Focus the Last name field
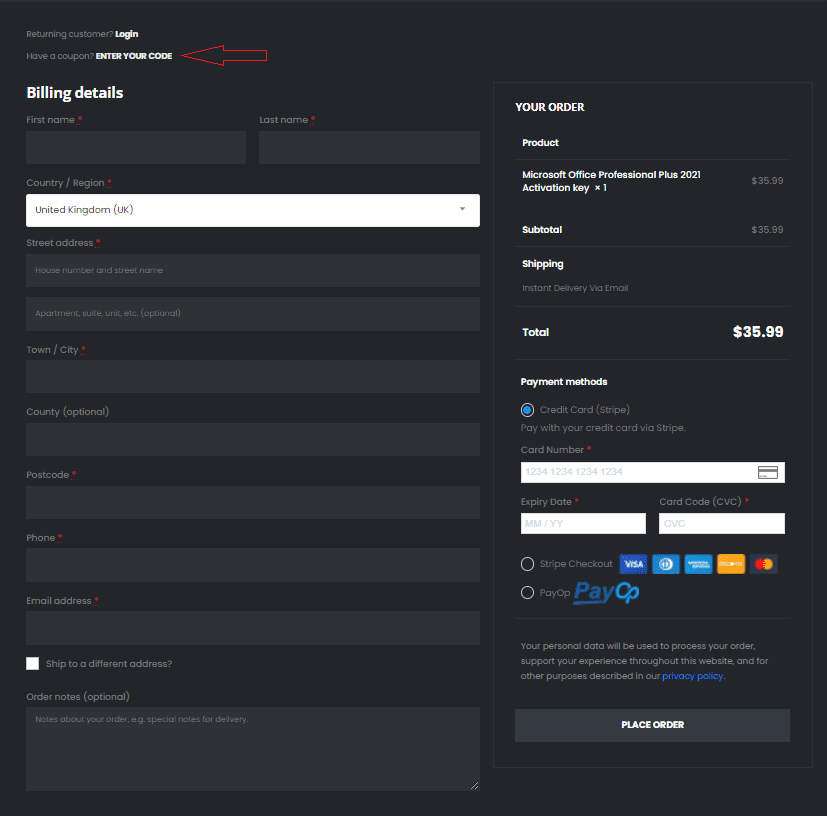827x816 pixels. [x=369, y=147]
